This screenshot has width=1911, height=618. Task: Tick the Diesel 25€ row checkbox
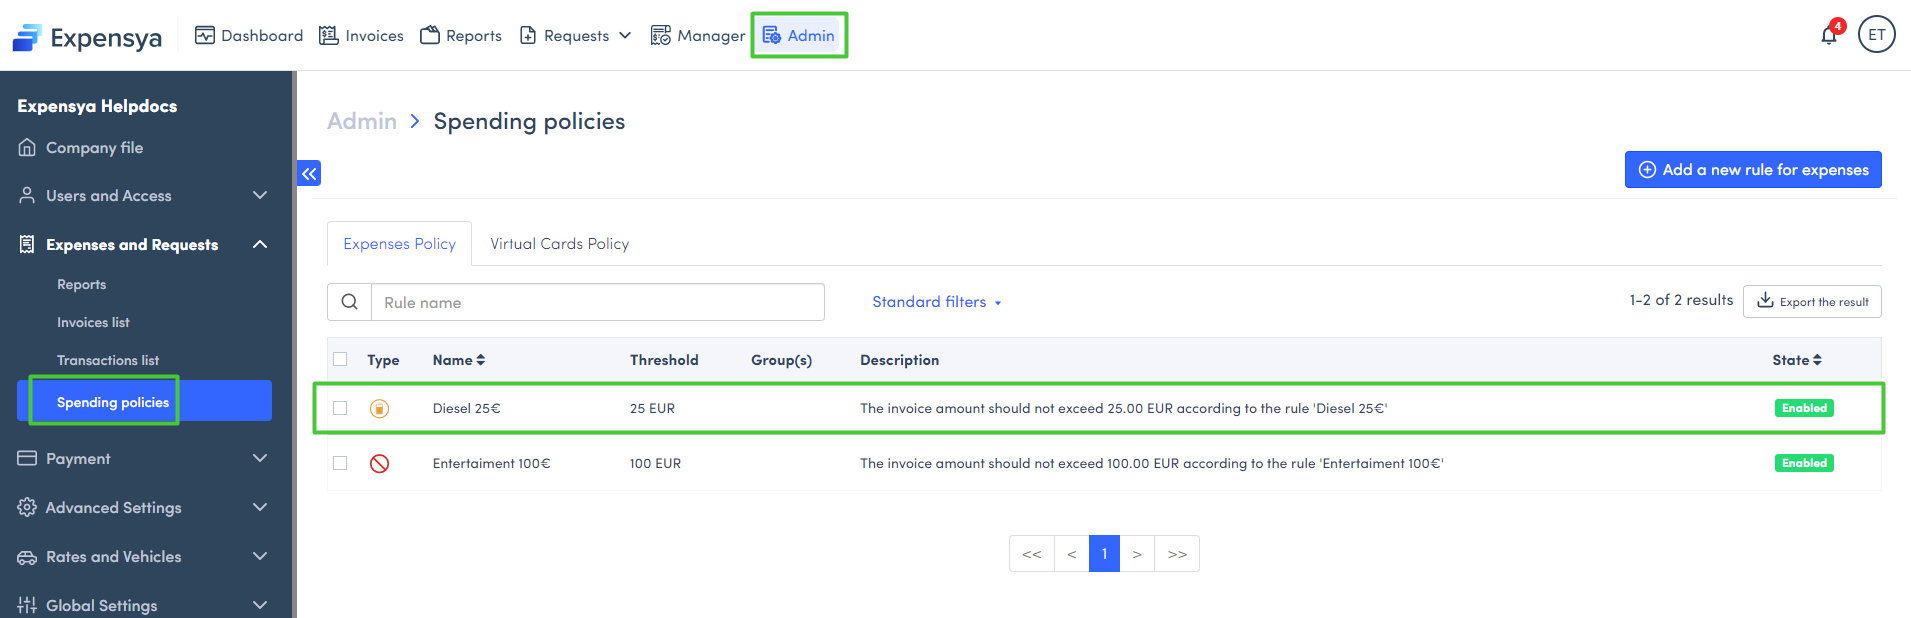coord(340,408)
